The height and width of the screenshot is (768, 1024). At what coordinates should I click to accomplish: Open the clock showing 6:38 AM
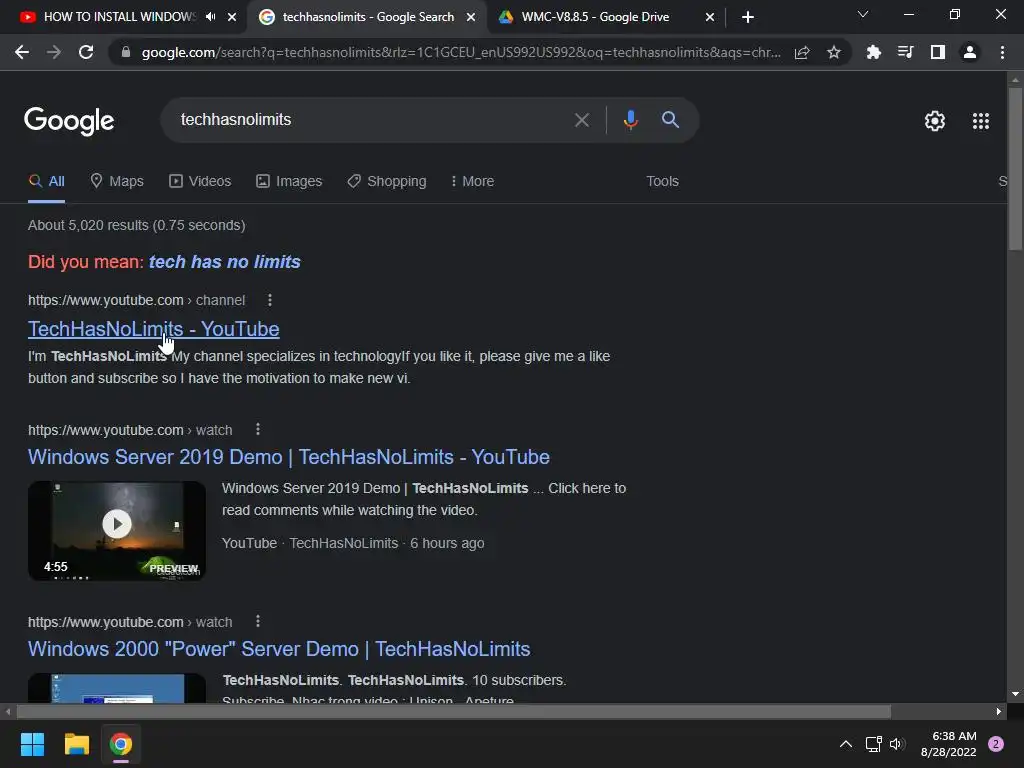pyautogui.click(x=948, y=744)
